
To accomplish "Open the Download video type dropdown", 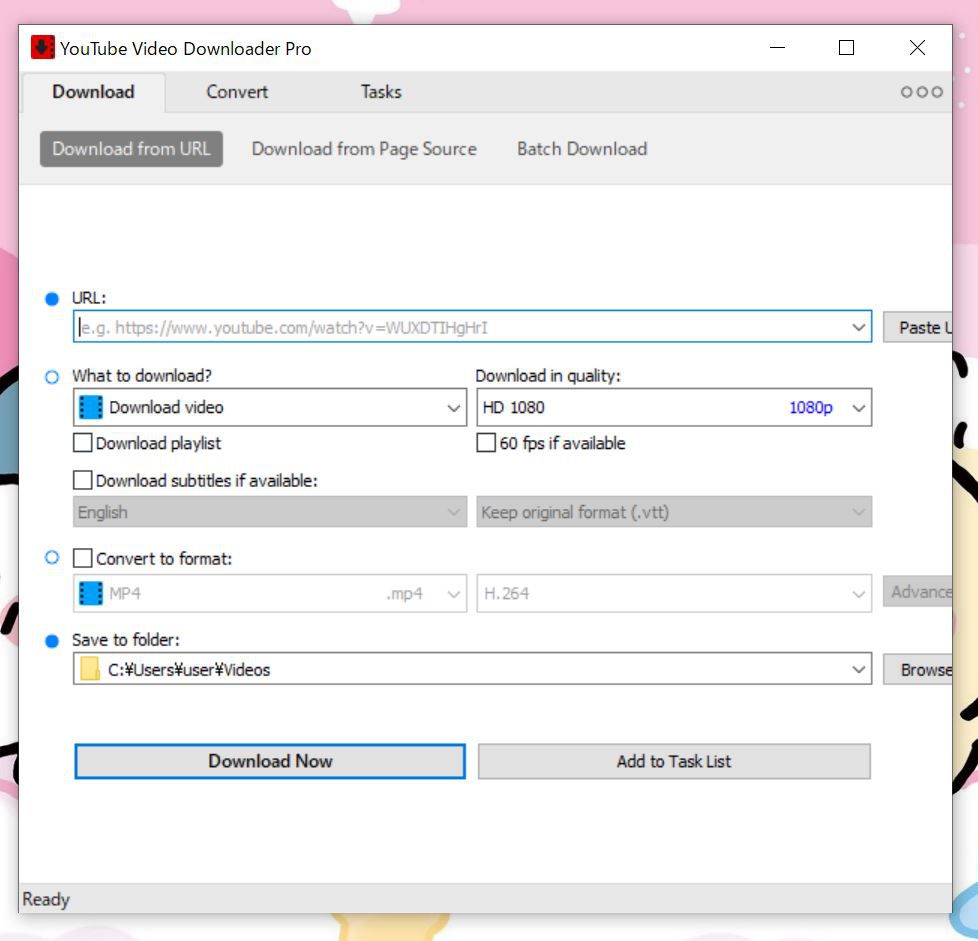I will [x=270, y=407].
